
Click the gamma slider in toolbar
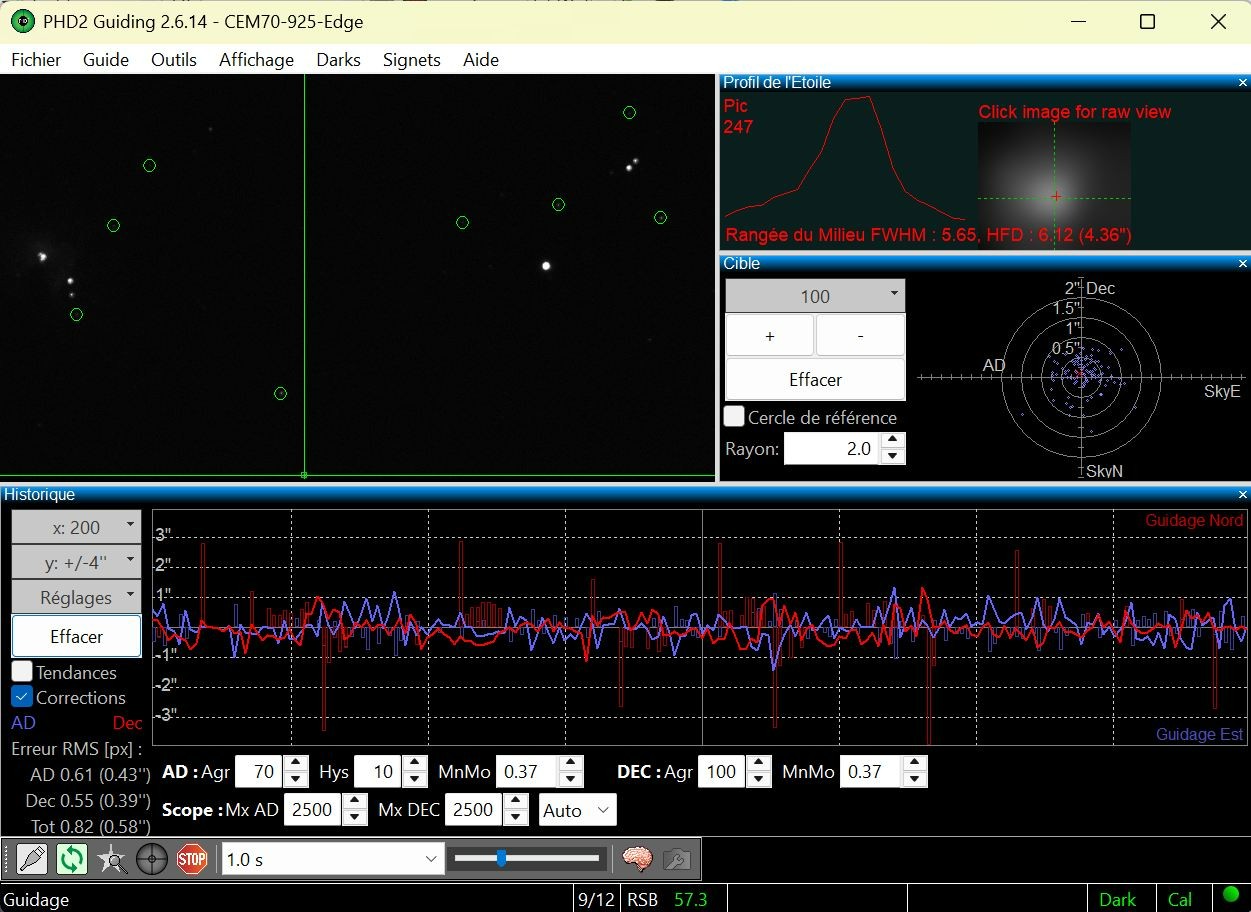pos(527,858)
